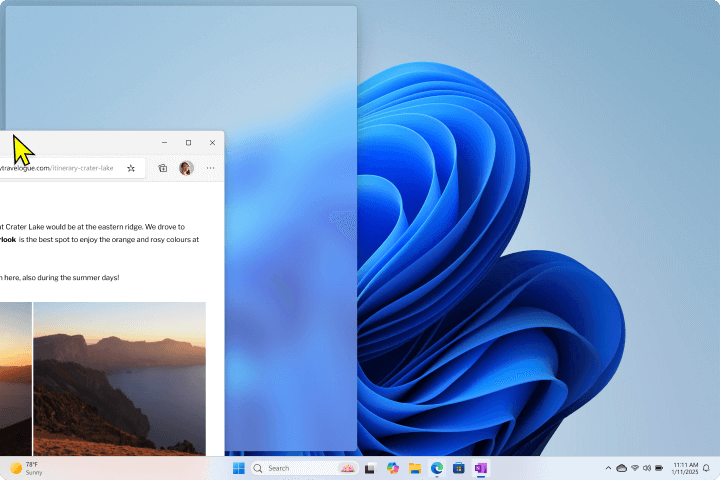Open Task View from the taskbar
Viewport: 720px width, 480px height.
coord(370,468)
